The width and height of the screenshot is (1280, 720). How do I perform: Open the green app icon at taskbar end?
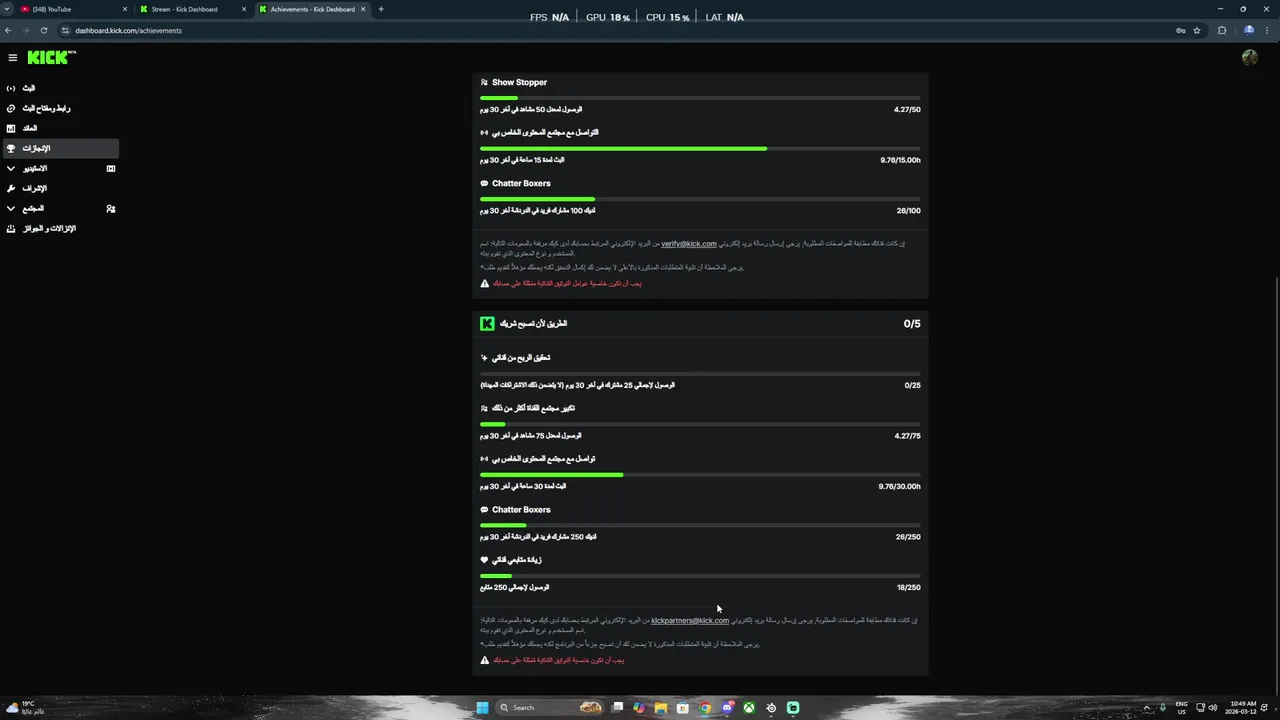[x=793, y=707]
